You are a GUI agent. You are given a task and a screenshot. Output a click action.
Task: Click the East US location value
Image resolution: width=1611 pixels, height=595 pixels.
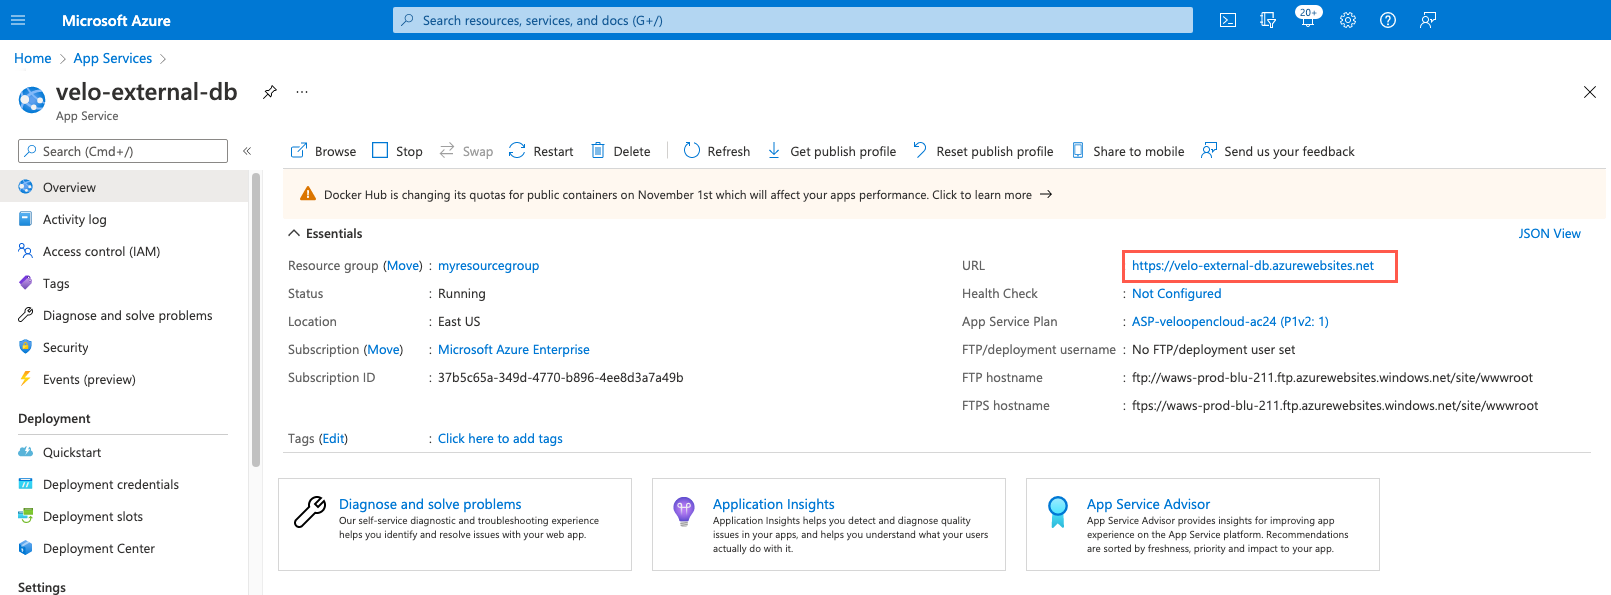pos(459,321)
